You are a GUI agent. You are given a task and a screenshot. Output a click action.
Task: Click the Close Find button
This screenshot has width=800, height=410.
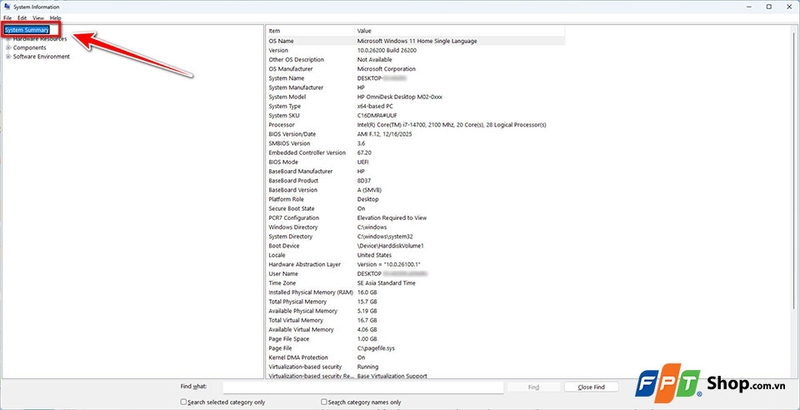click(591, 387)
